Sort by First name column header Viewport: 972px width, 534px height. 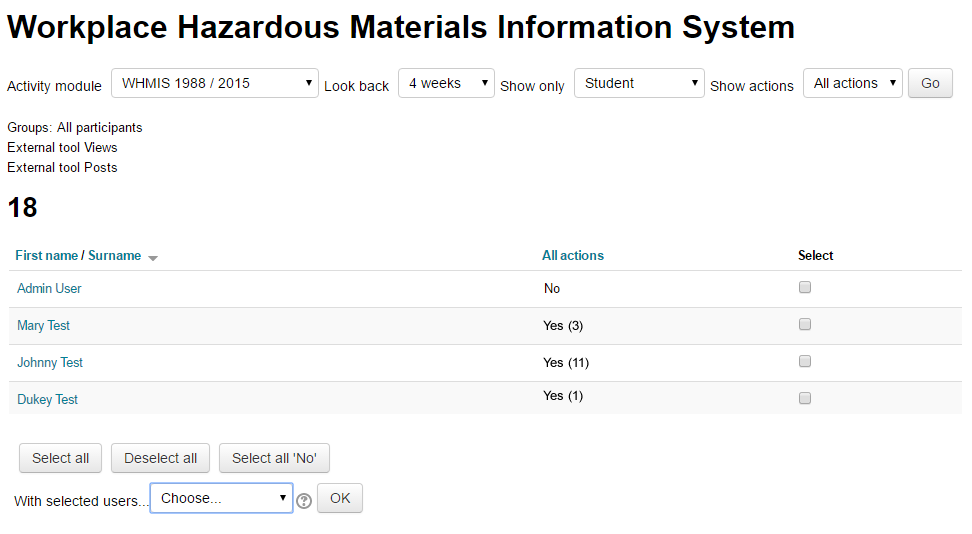45,256
